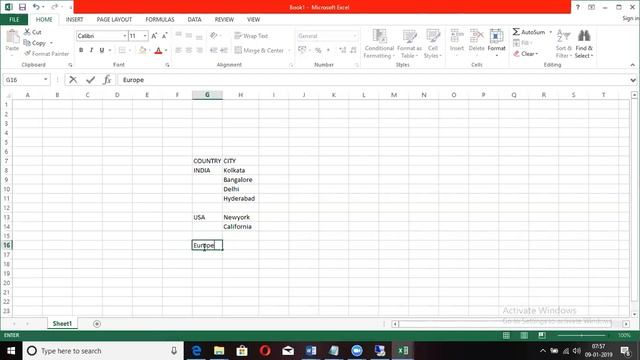Screen dimensions: 640x360
Task: Select the Sheet1 tab
Action: (x=62, y=324)
